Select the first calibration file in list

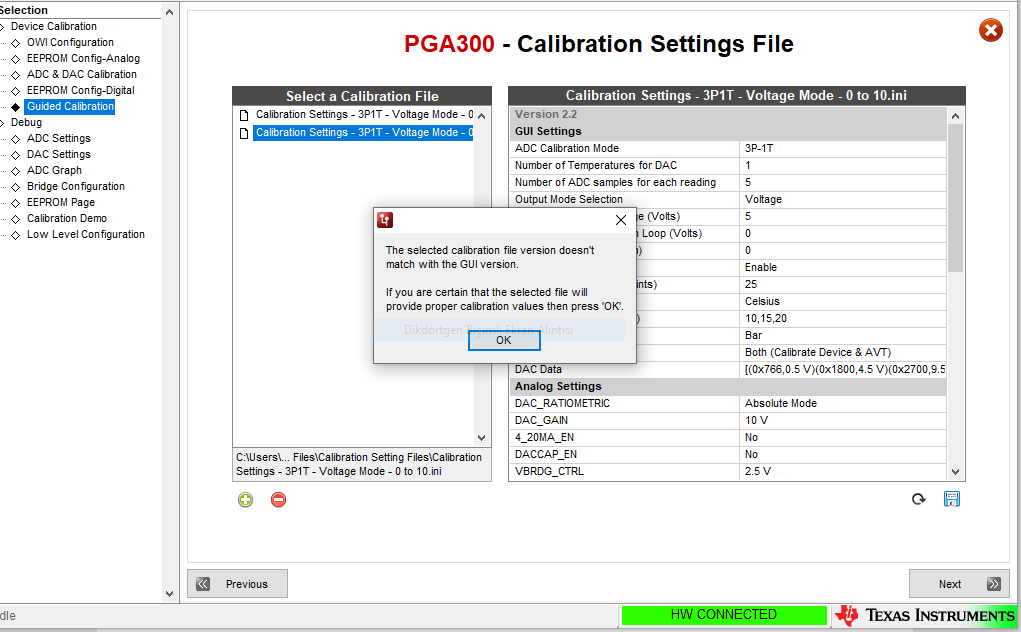pyautogui.click(x=364, y=115)
